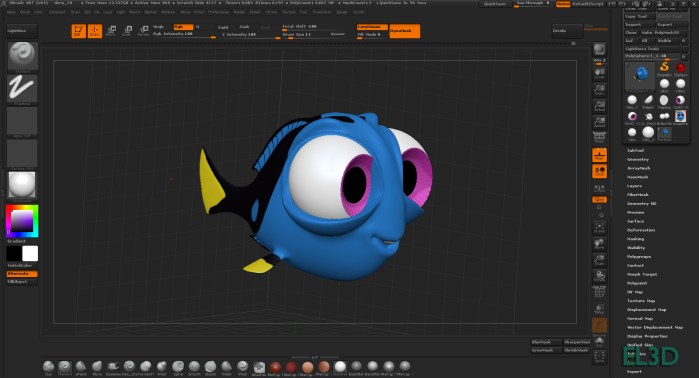Click the AAHalf icon
Image resolution: width=699 pixels, height=378 pixels.
(600, 122)
